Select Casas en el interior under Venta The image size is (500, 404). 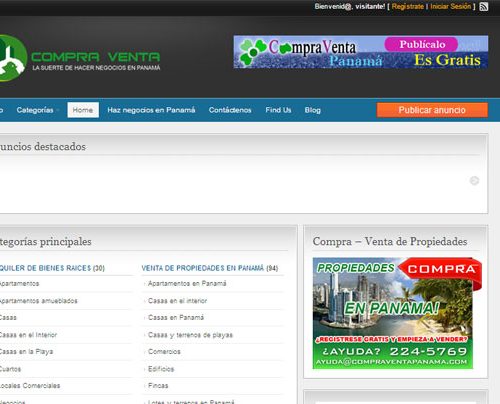point(177,301)
